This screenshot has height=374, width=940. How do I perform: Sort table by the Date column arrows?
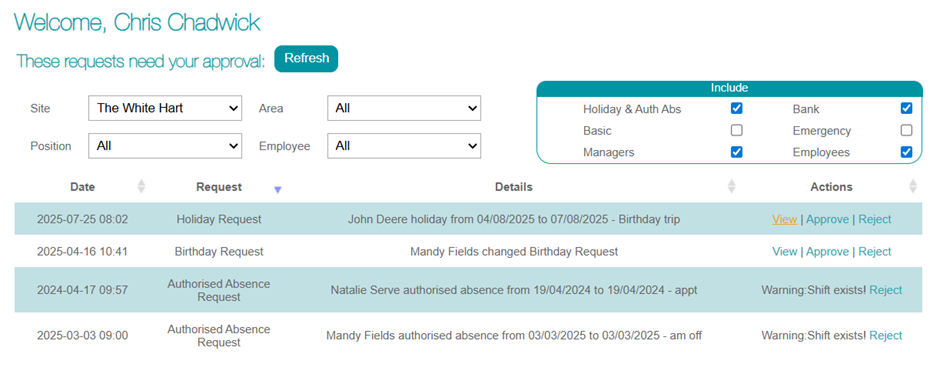pyautogui.click(x=141, y=186)
